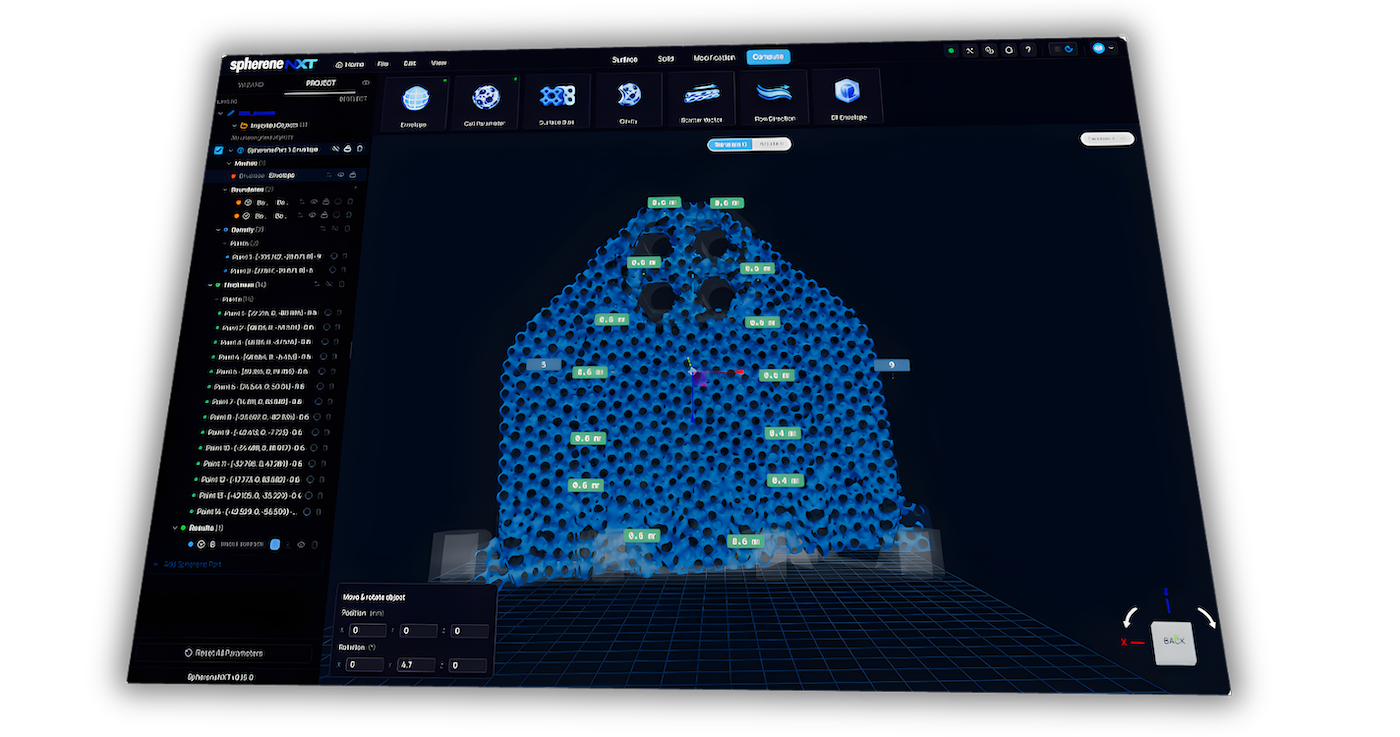The height and width of the screenshot is (737, 1400).
Task: Delete Spherene Part 1 Envelope with its trash icon
Action: (360, 149)
